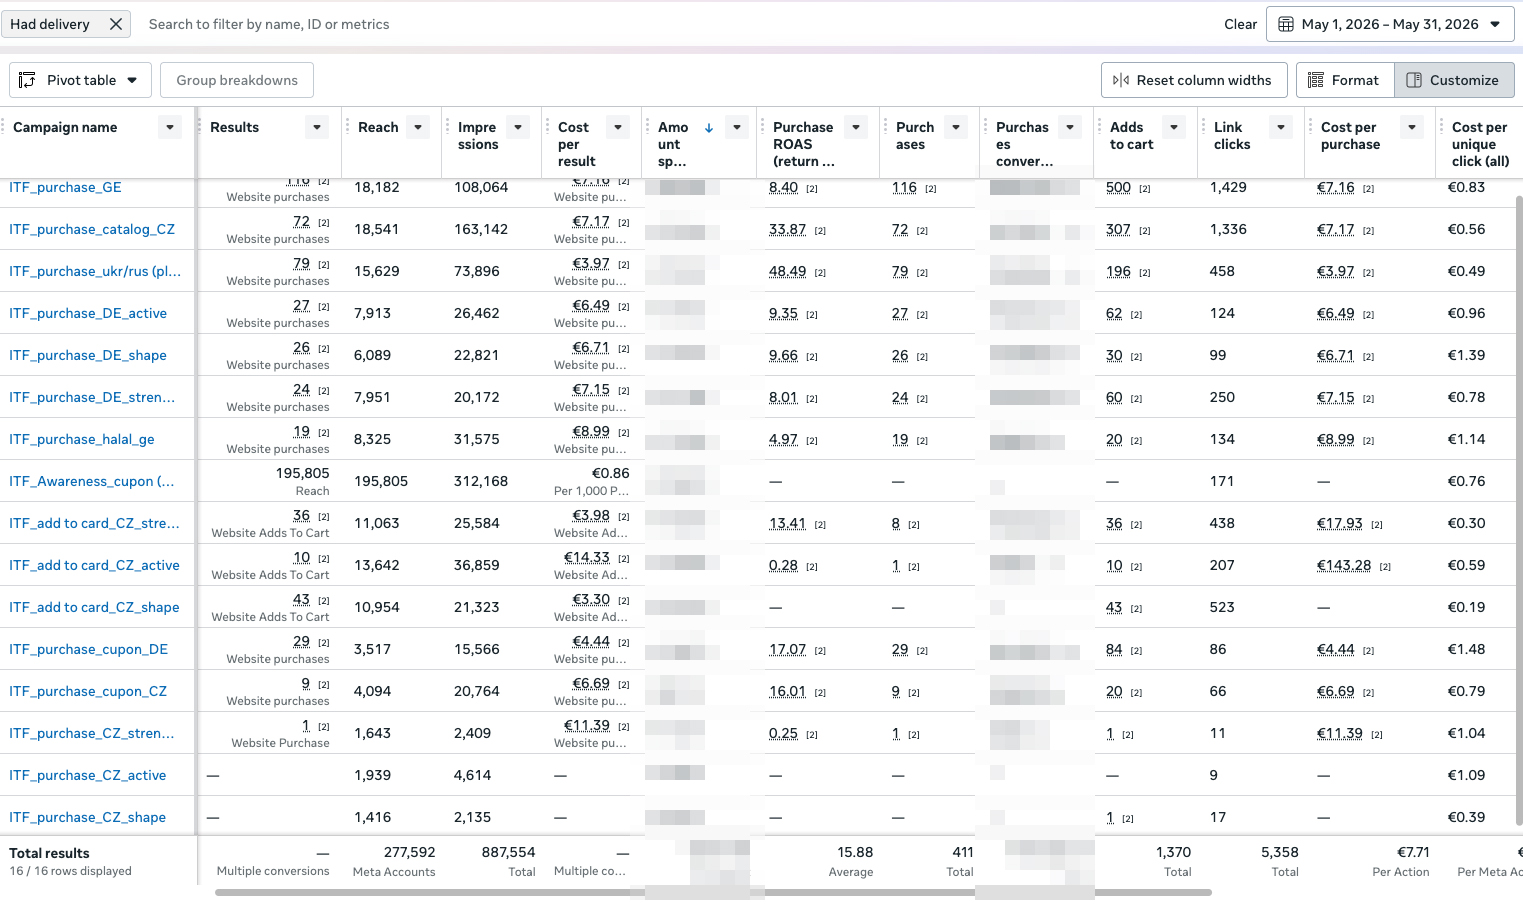The width and height of the screenshot is (1523, 906).
Task: Expand the Campaign name column dropdown
Action: 170,127
